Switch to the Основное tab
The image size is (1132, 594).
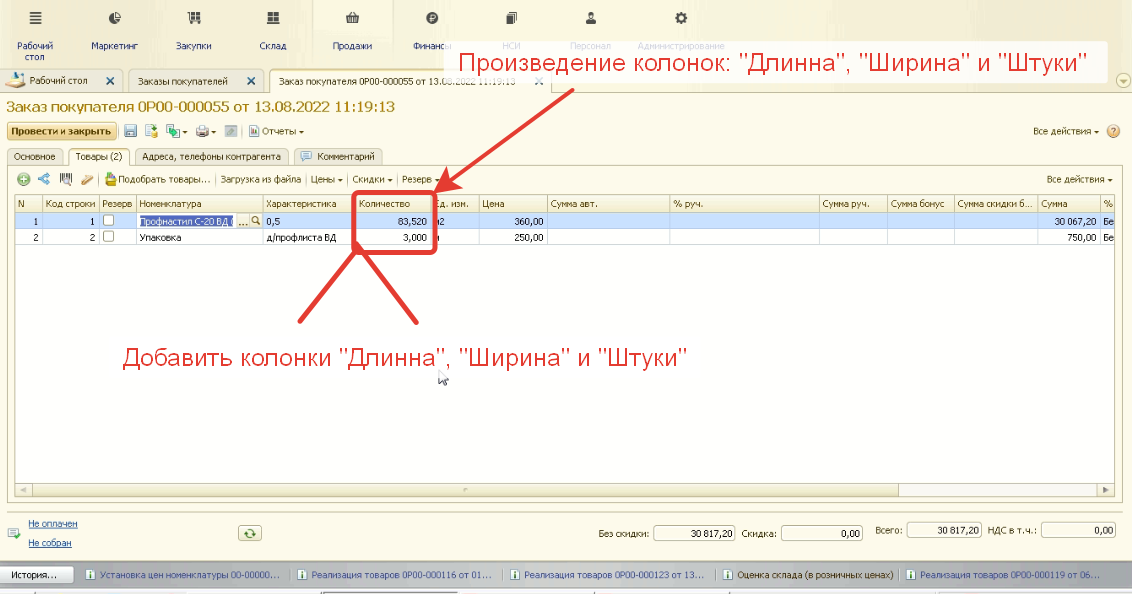tap(34, 156)
